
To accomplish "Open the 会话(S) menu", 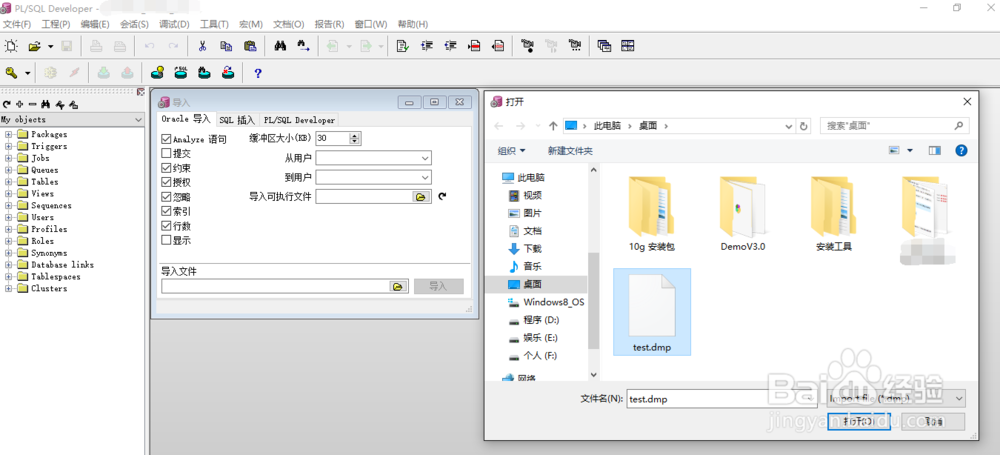I will [134, 24].
